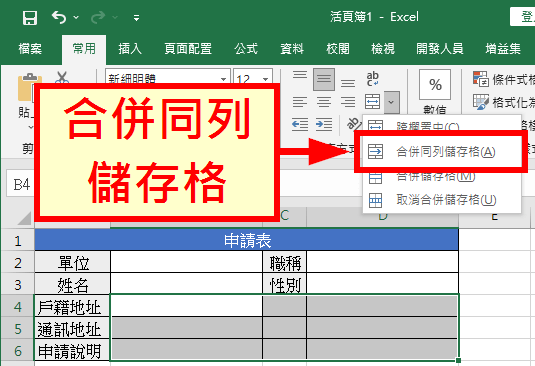Click the percent number format icon
Image resolution: width=535 pixels, height=366 pixels.
coord(435,84)
